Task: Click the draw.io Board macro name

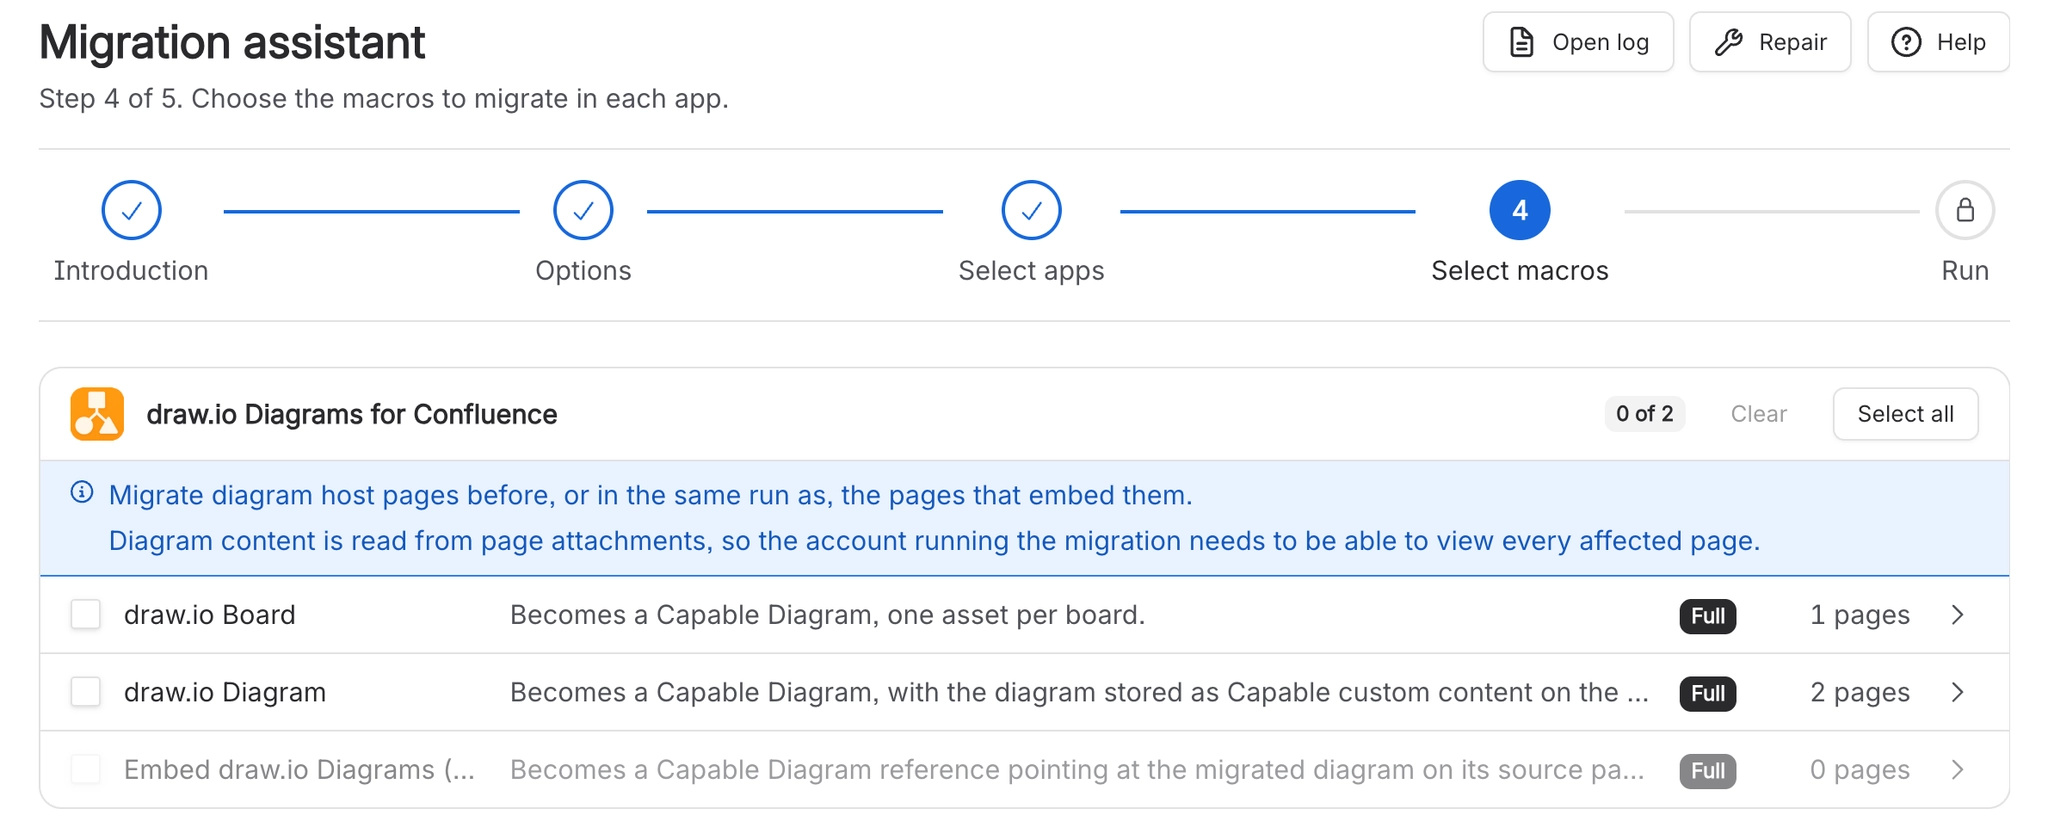Action: tap(210, 614)
